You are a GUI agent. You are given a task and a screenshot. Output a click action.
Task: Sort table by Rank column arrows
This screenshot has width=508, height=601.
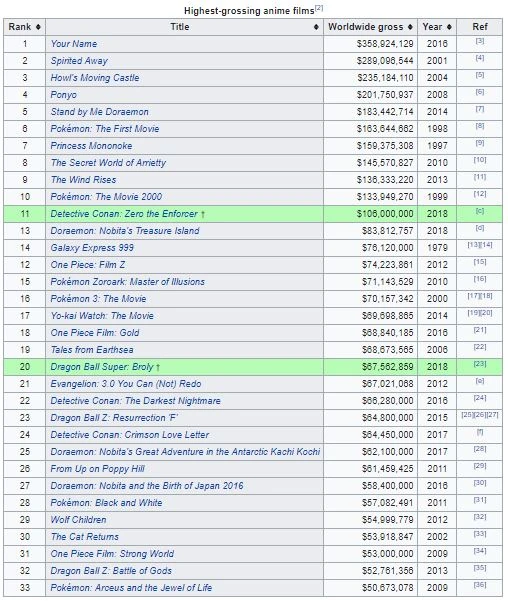tap(38, 27)
